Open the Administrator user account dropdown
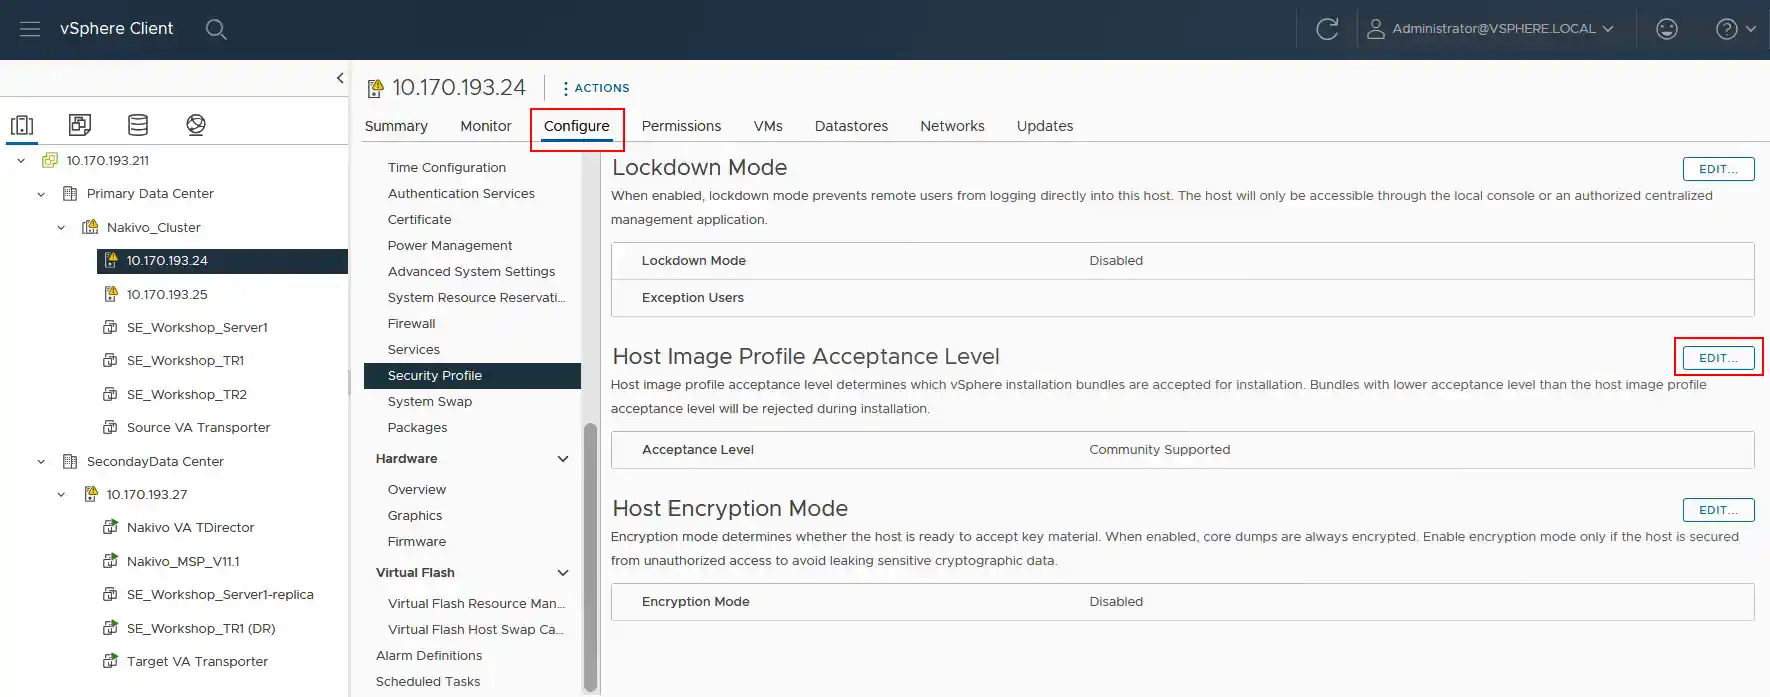Screen dimensions: 1770x697 [x=1490, y=29]
